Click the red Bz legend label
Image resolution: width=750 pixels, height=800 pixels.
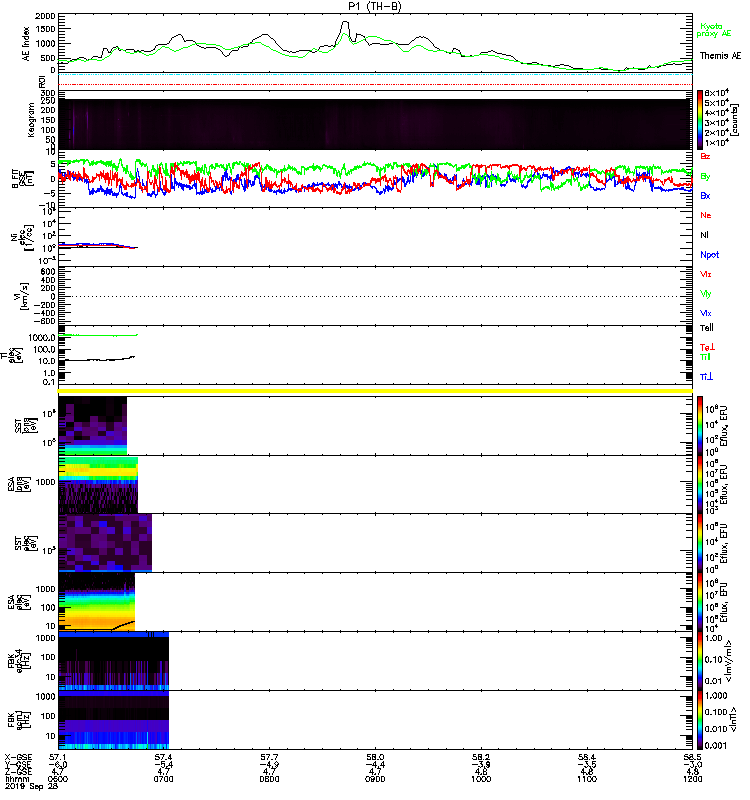click(x=705, y=156)
